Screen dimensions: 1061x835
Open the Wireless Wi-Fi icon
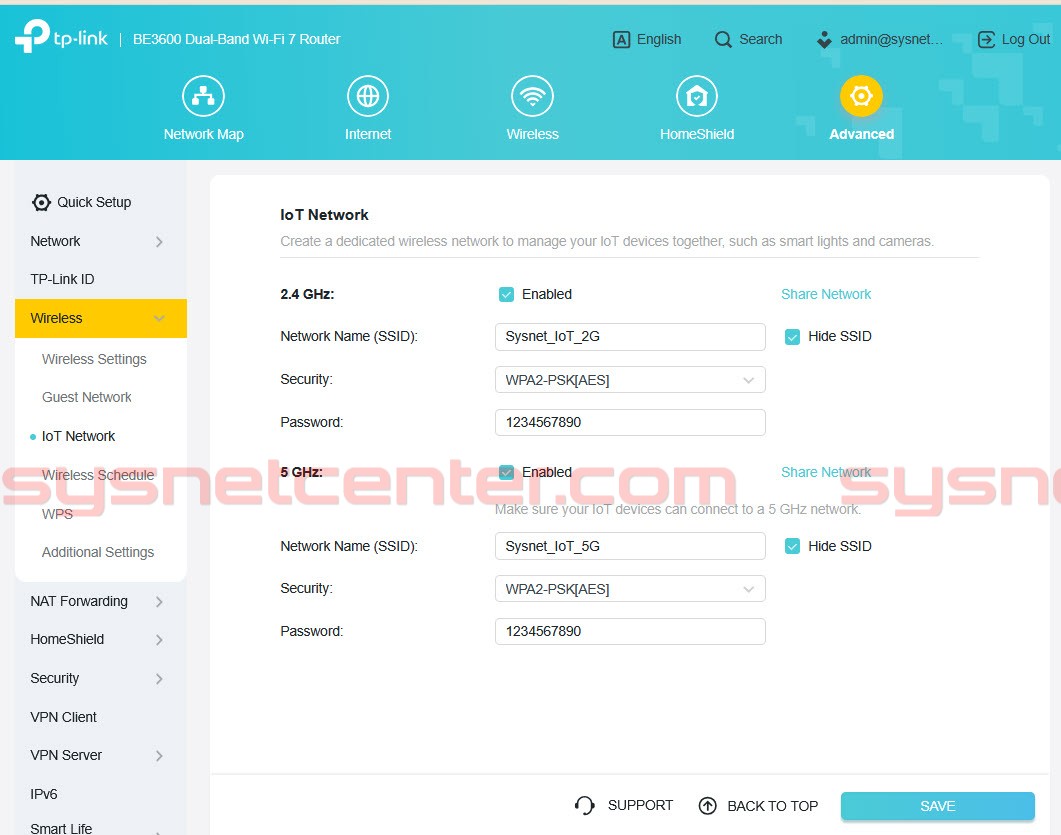[533, 96]
